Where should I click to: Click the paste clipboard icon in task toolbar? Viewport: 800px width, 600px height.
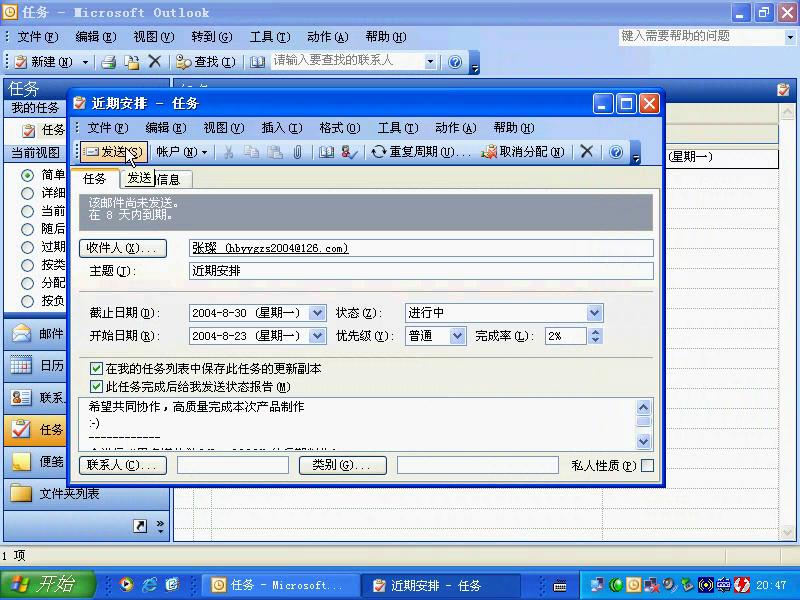275,152
